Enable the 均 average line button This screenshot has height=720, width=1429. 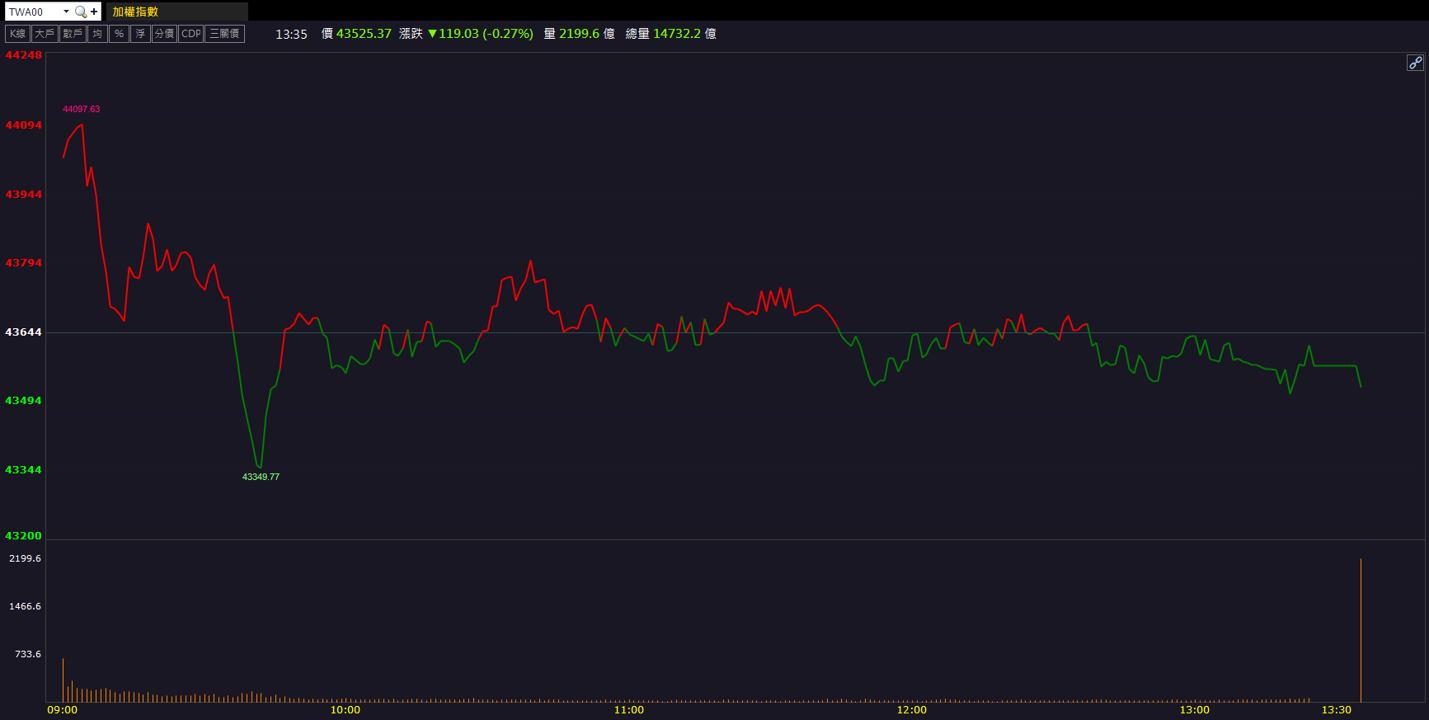tap(97, 34)
